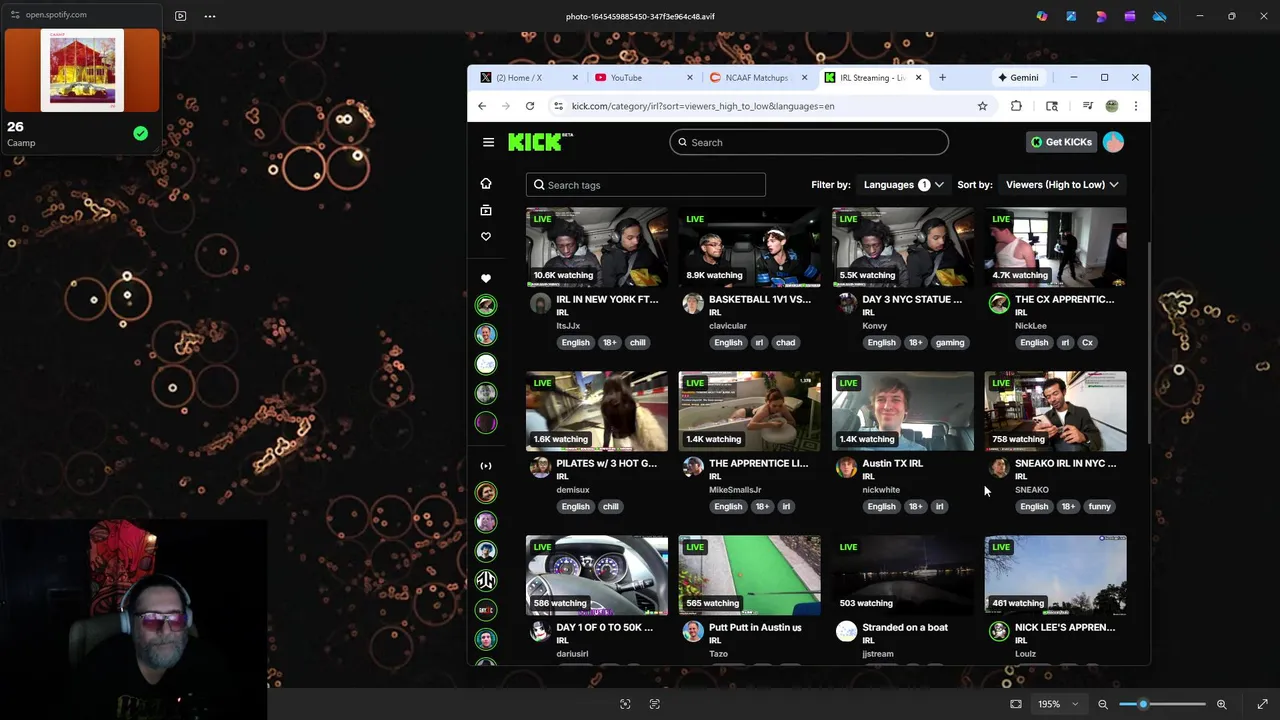Bookmark this page with the star icon
This screenshot has width=1280, height=720.
982,106
